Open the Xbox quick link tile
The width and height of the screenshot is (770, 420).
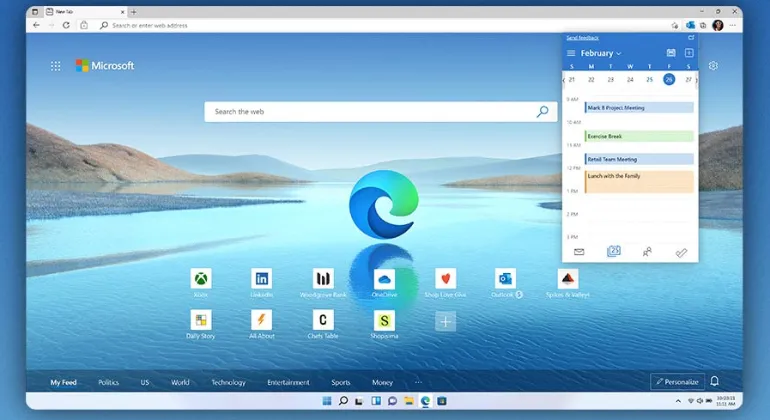pos(201,279)
